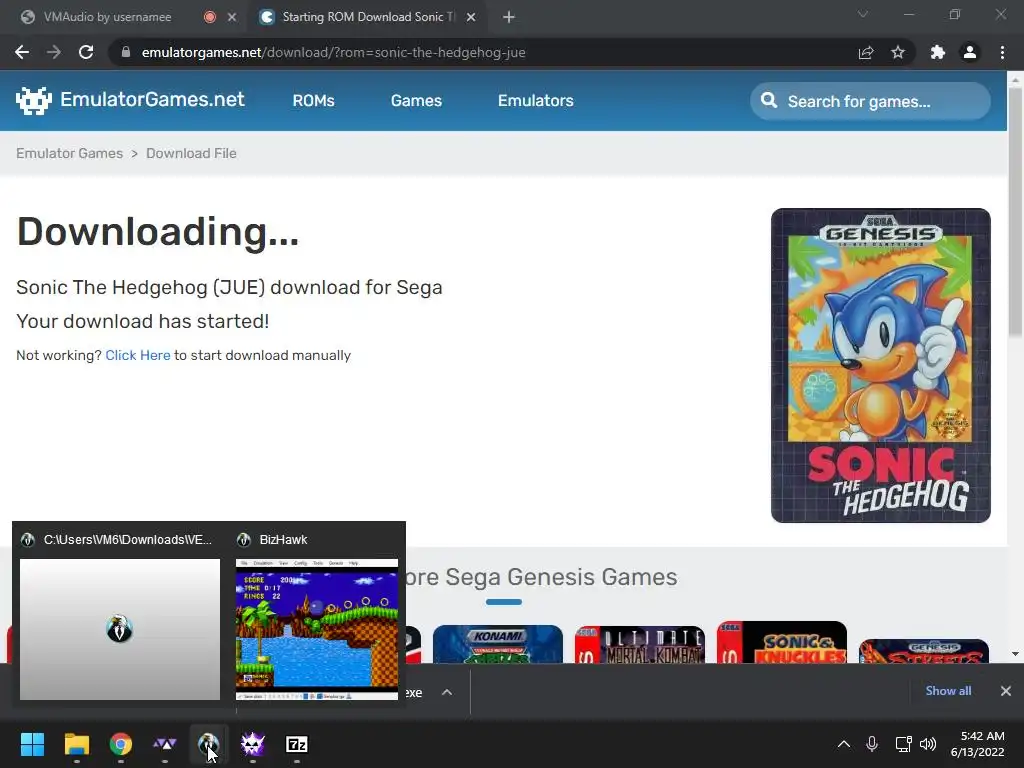Show all downloads

tap(948, 691)
